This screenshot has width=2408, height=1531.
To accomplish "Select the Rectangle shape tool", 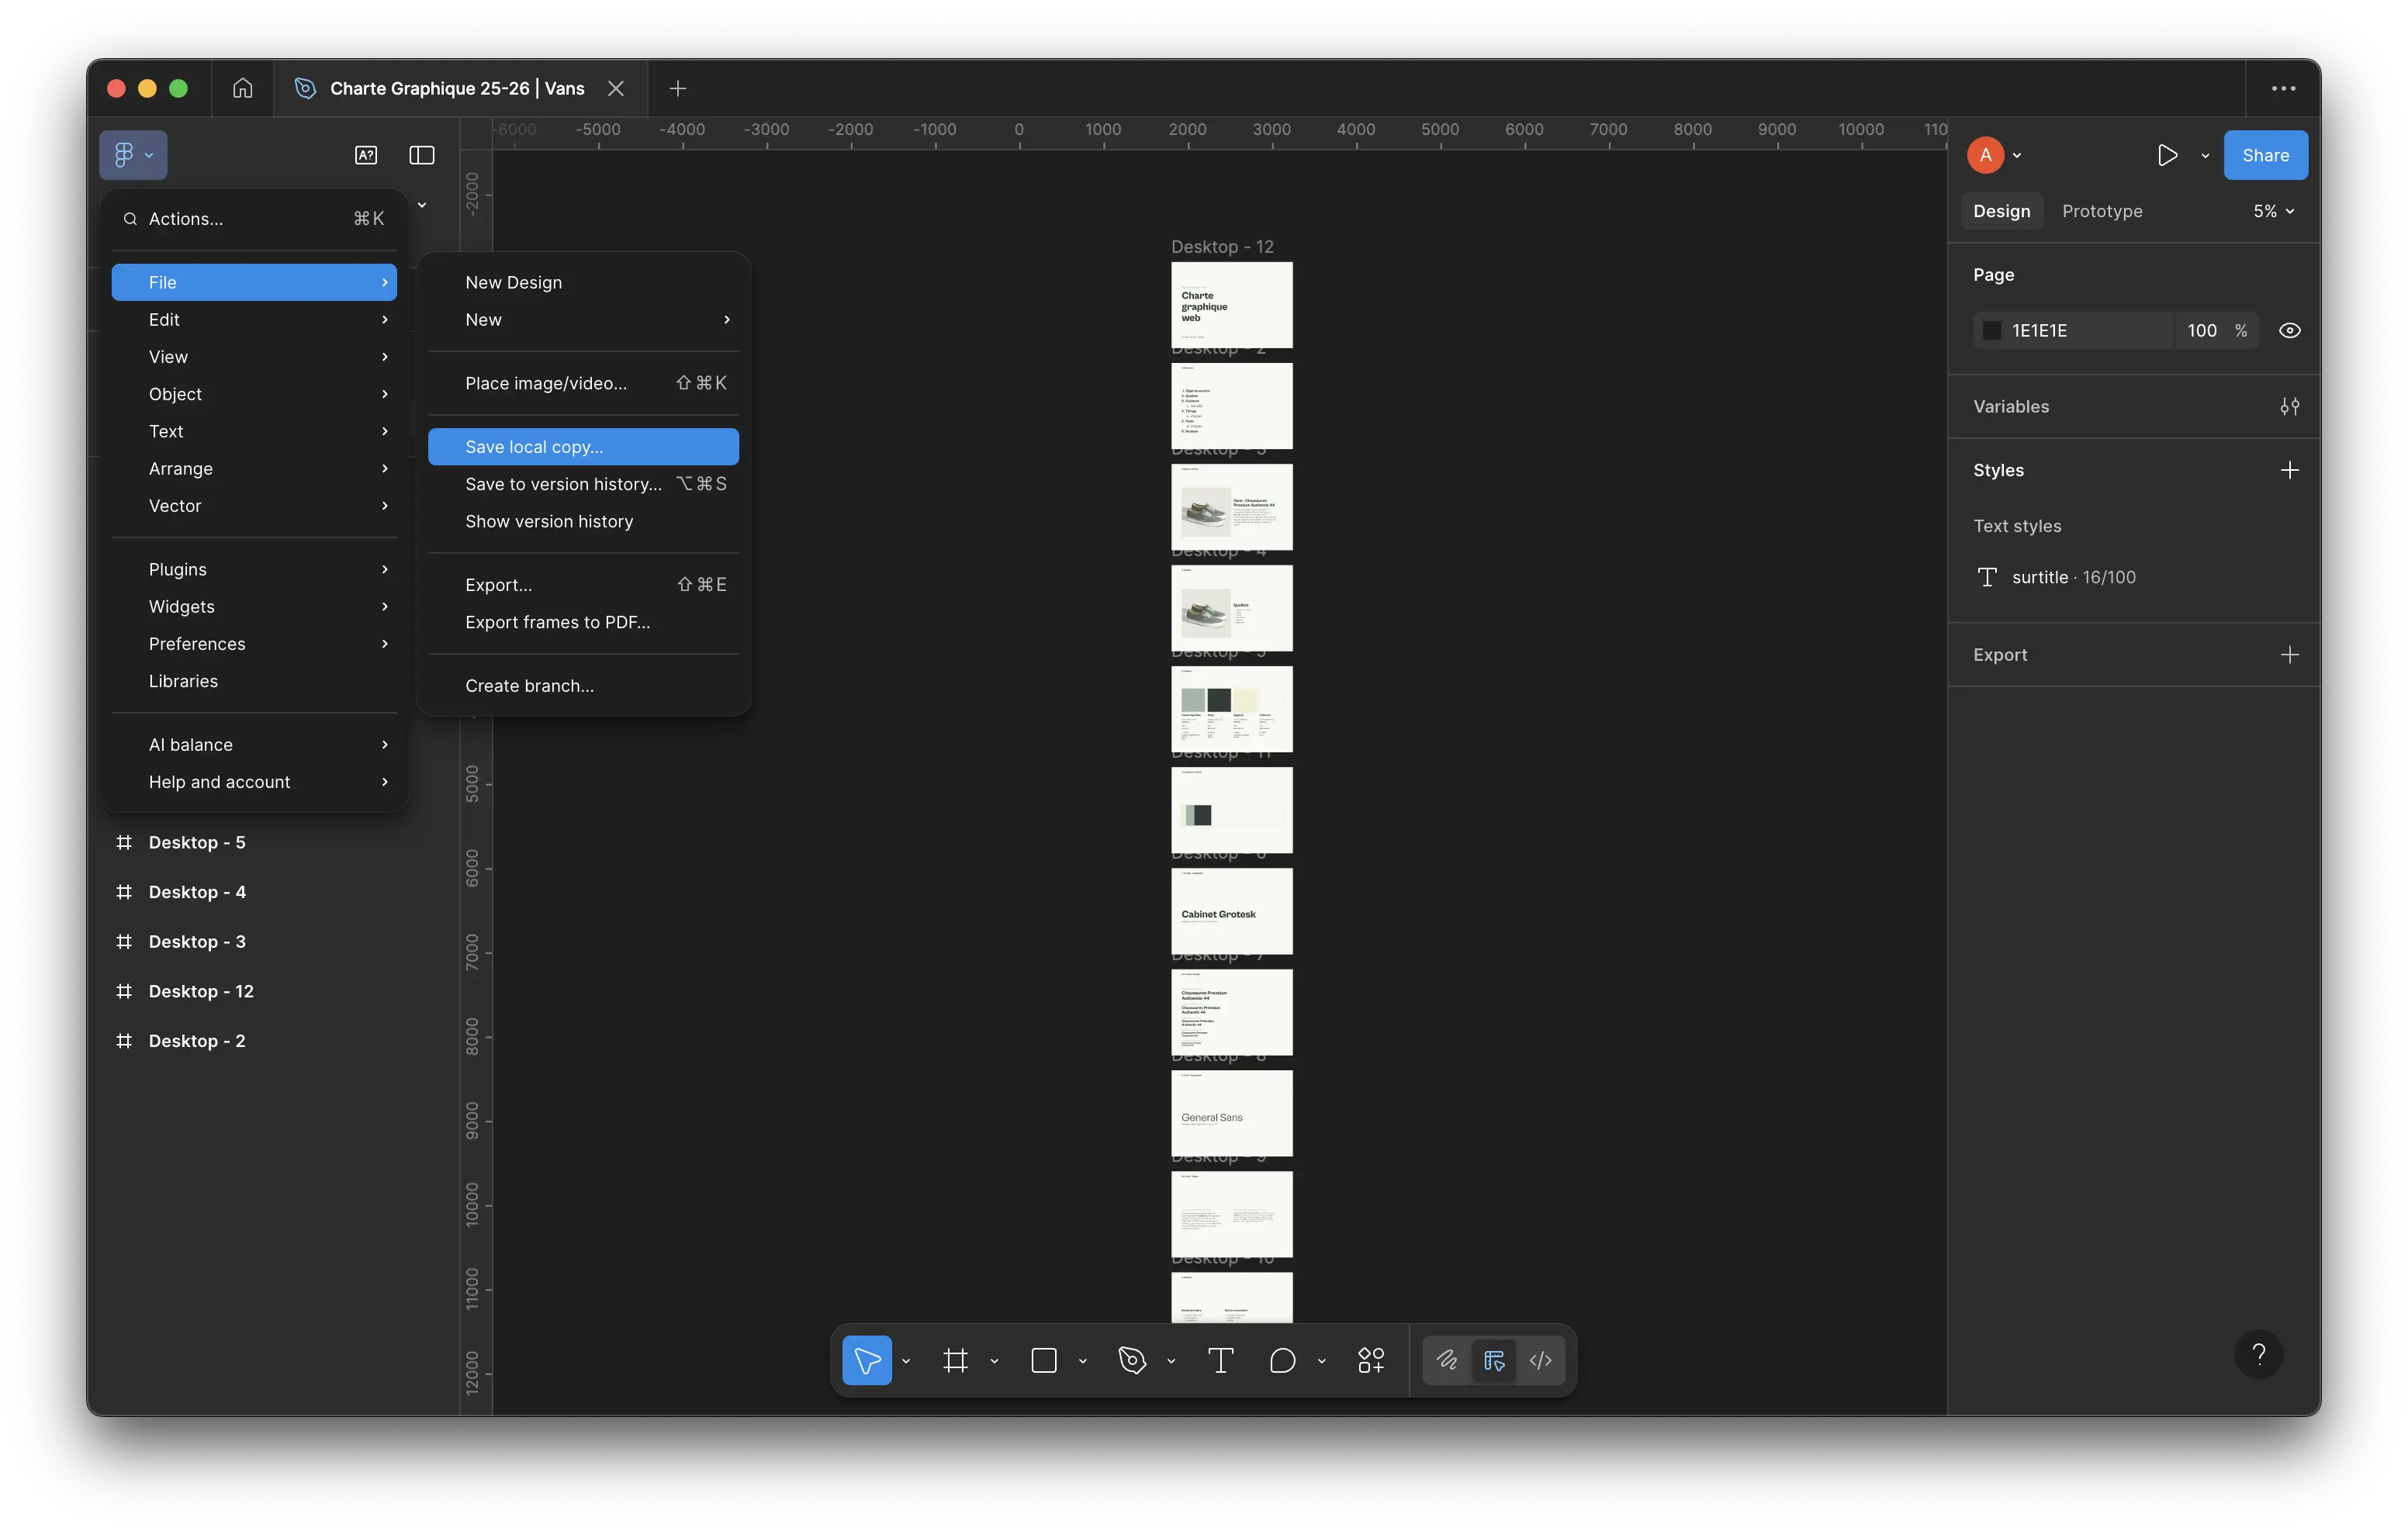I will pyautogui.click(x=1043, y=1360).
